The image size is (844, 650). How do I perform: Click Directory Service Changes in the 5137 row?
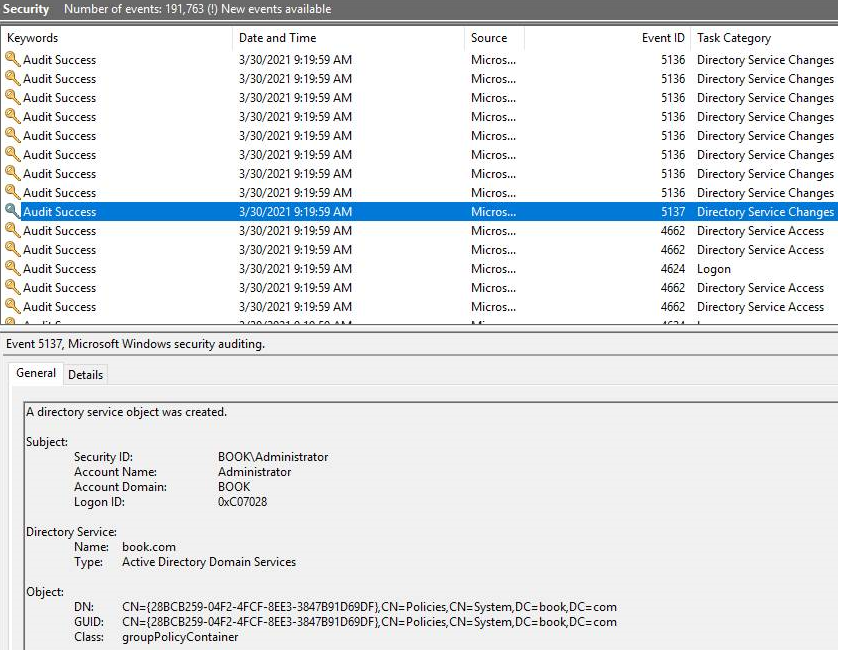click(x=765, y=211)
